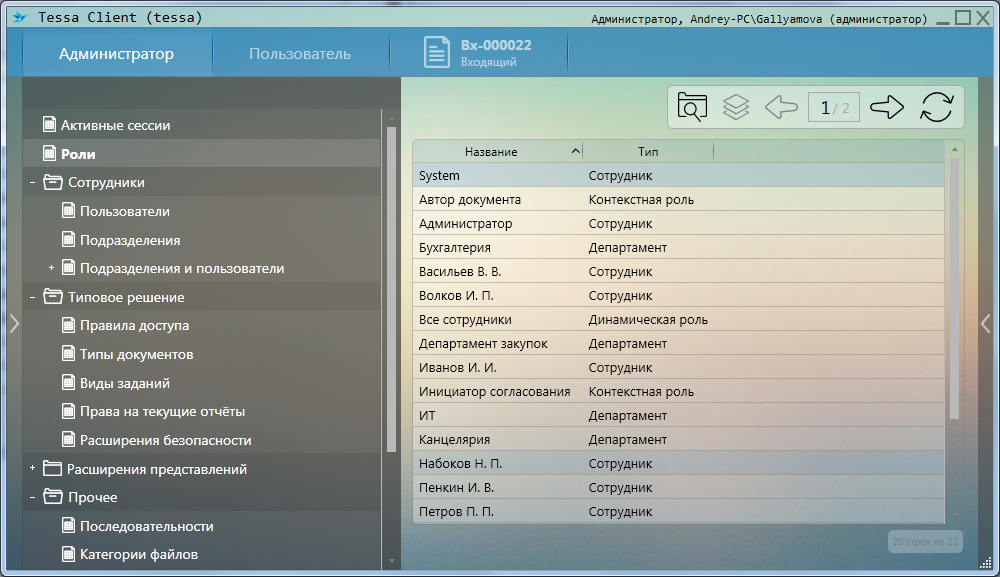Open the Bx-000022 incoming document tab

point(478,53)
